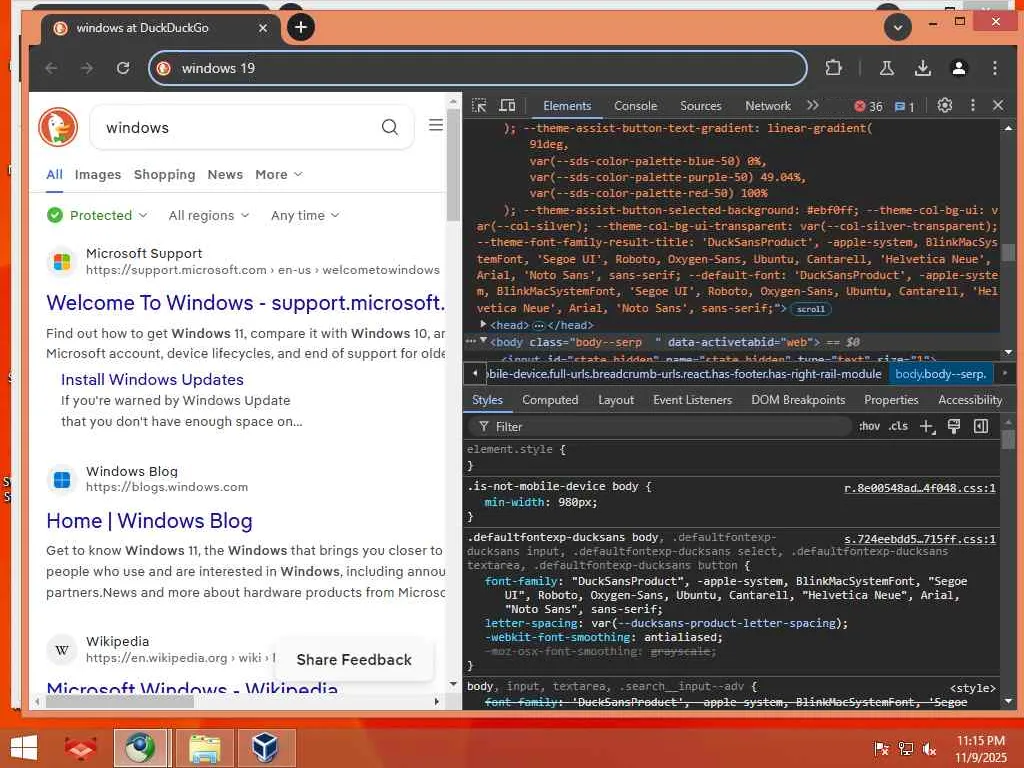Open the File Explorer taskbar icon
This screenshot has height=768, width=1024.
(204, 748)
